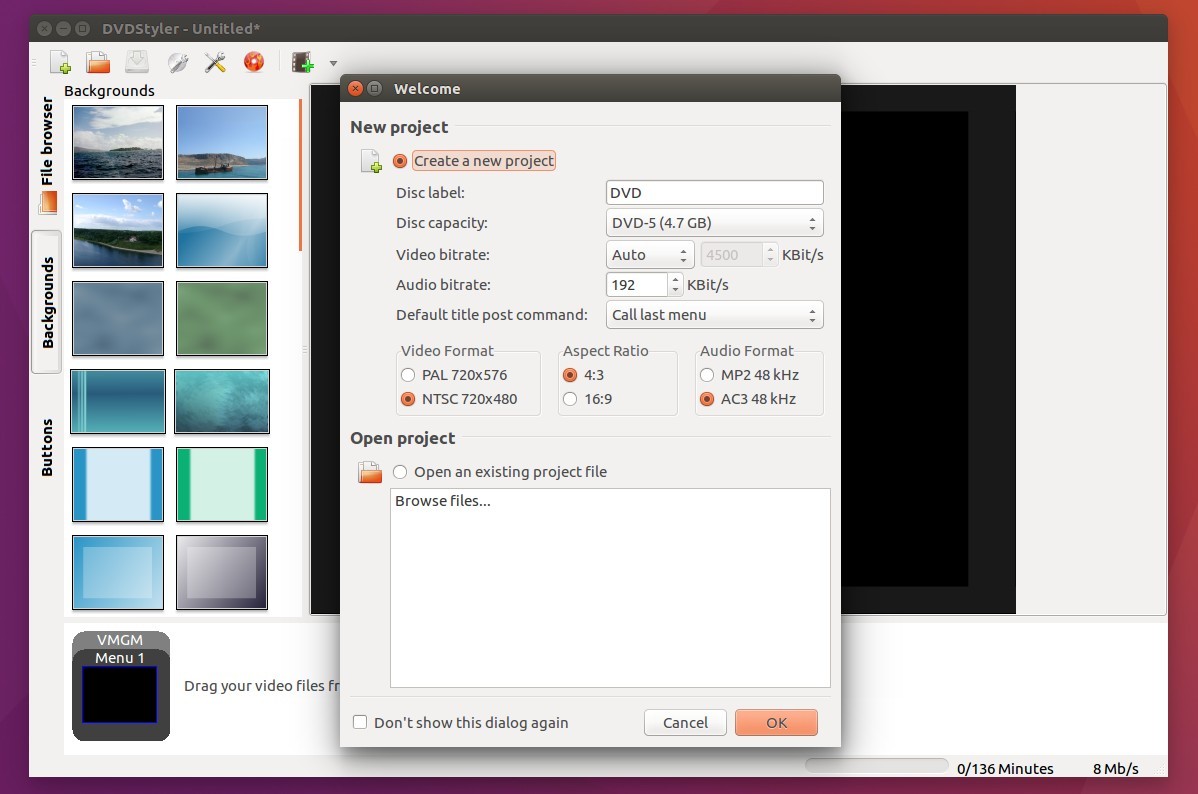Click the Cancel button
Screen dimensions: 1198x794
685,722
